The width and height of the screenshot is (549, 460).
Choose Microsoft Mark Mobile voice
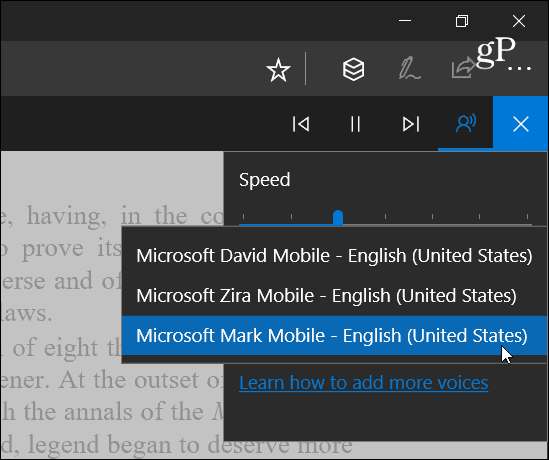click(334, 335)
